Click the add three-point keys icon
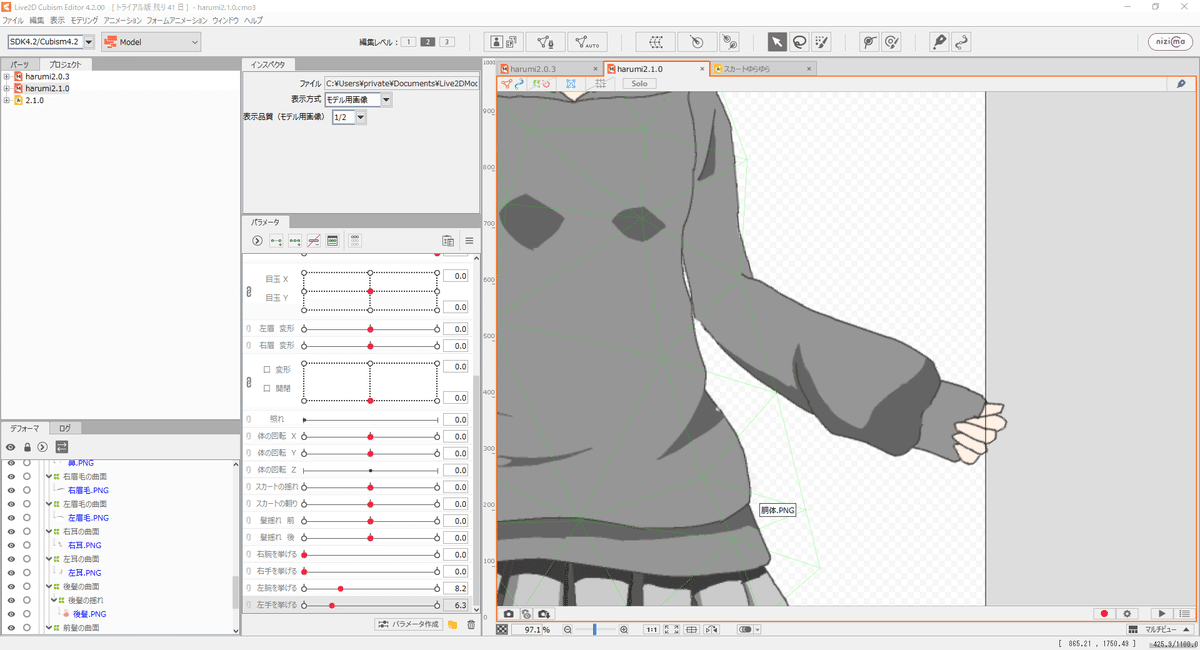Image resolution: width=1200 pixels, height=650 pixels. (x=295, y=241)
